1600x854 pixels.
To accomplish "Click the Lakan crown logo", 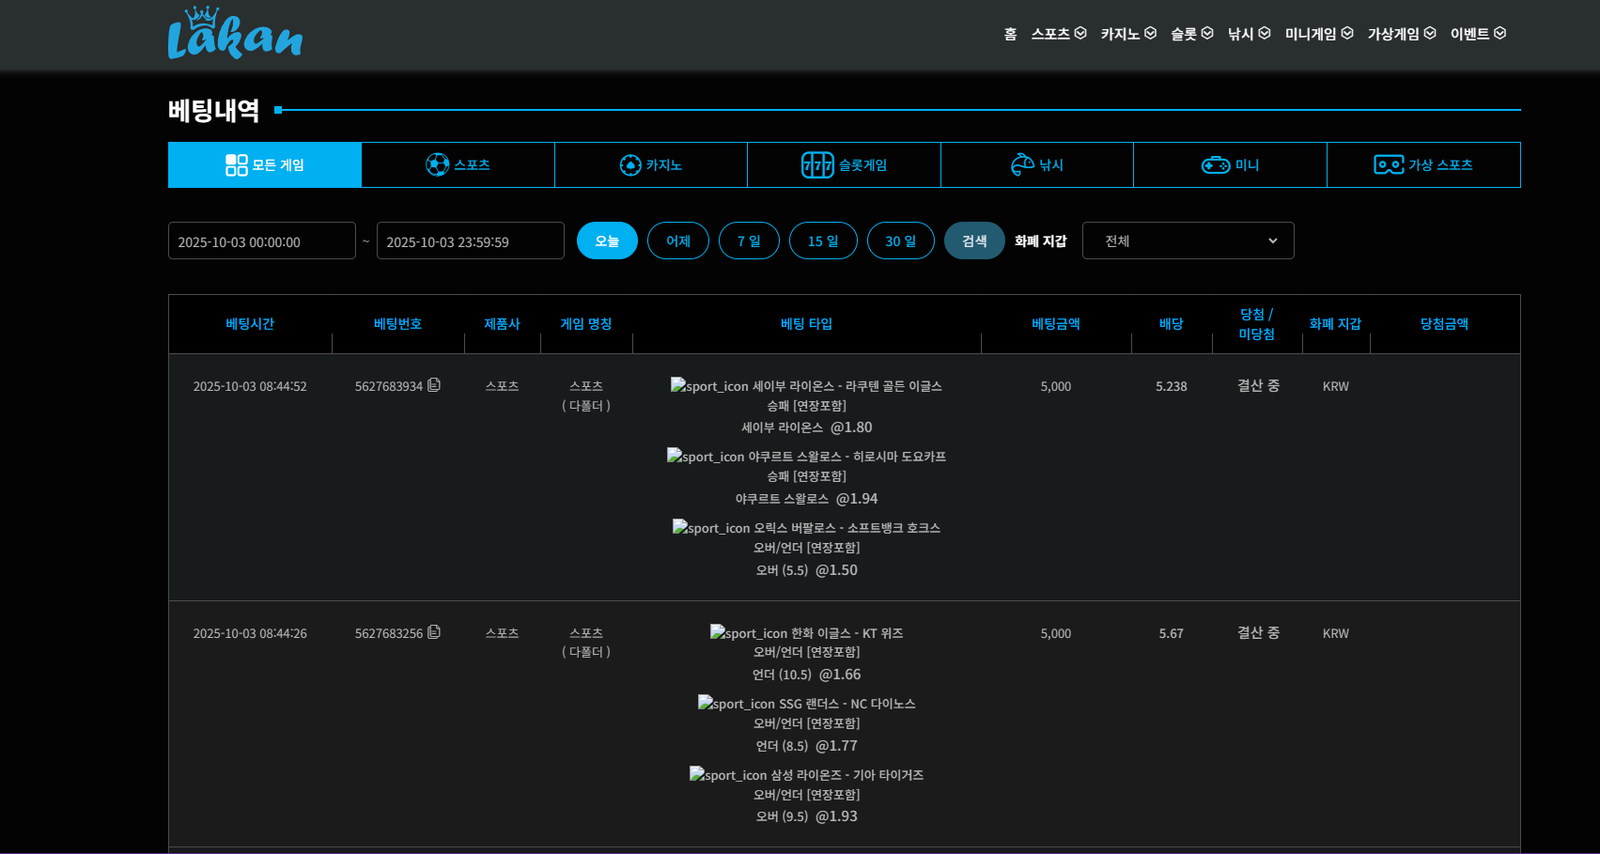I will (235, 34).
